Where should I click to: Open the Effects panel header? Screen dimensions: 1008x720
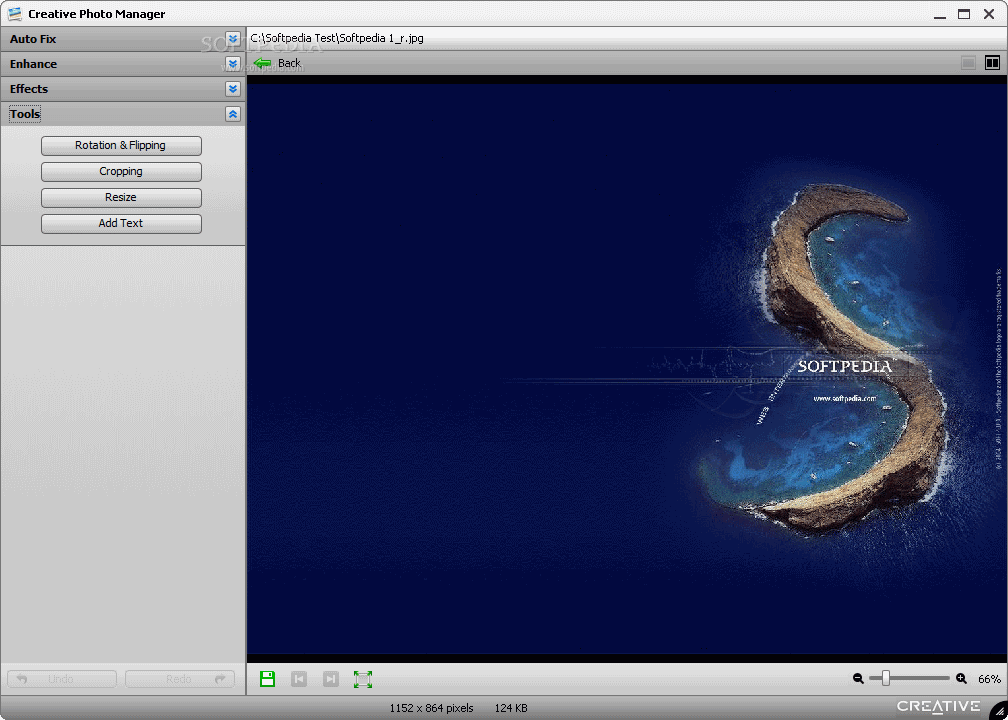[122, 89]
